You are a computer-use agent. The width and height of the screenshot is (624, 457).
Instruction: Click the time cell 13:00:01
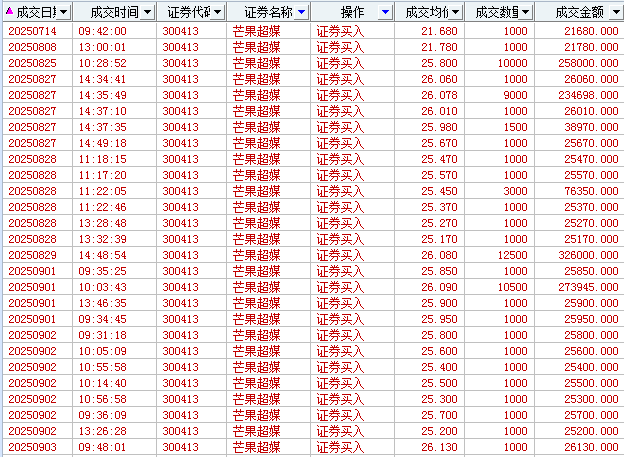tap(102, 47)
